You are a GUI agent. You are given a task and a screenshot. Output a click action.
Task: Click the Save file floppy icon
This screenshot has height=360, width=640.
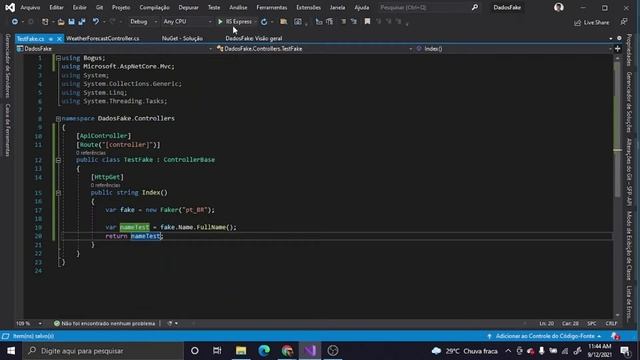(x=71, y=22)
